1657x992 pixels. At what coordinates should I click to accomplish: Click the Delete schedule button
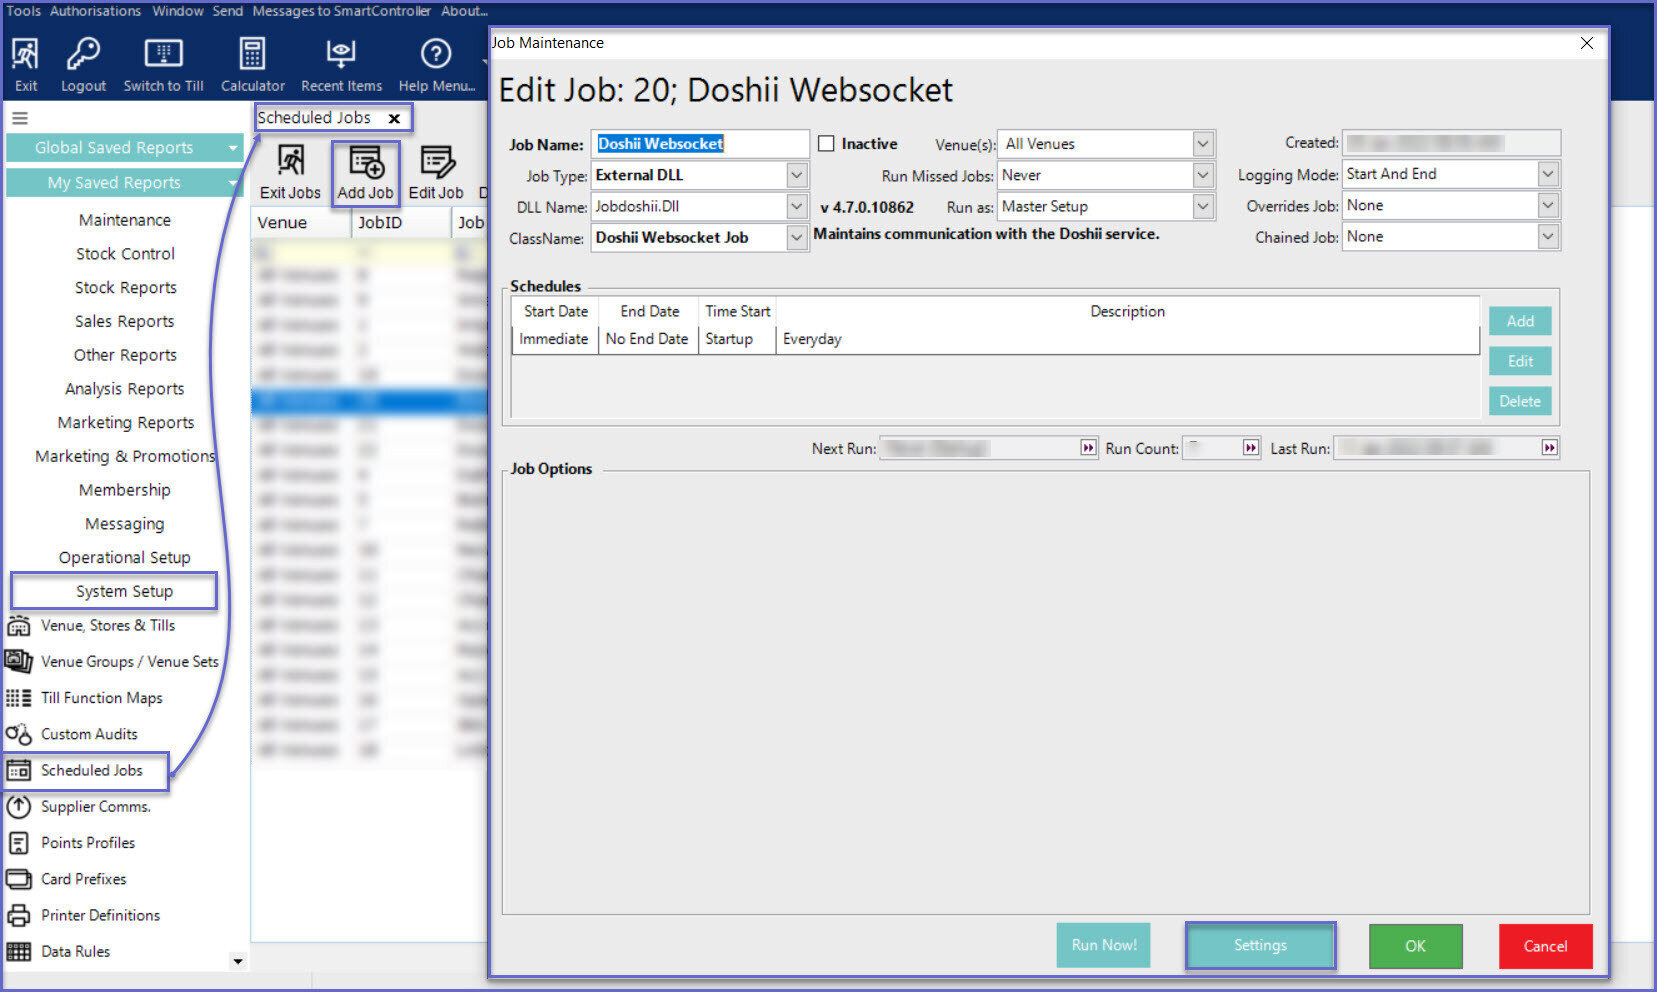[1520, 401]
